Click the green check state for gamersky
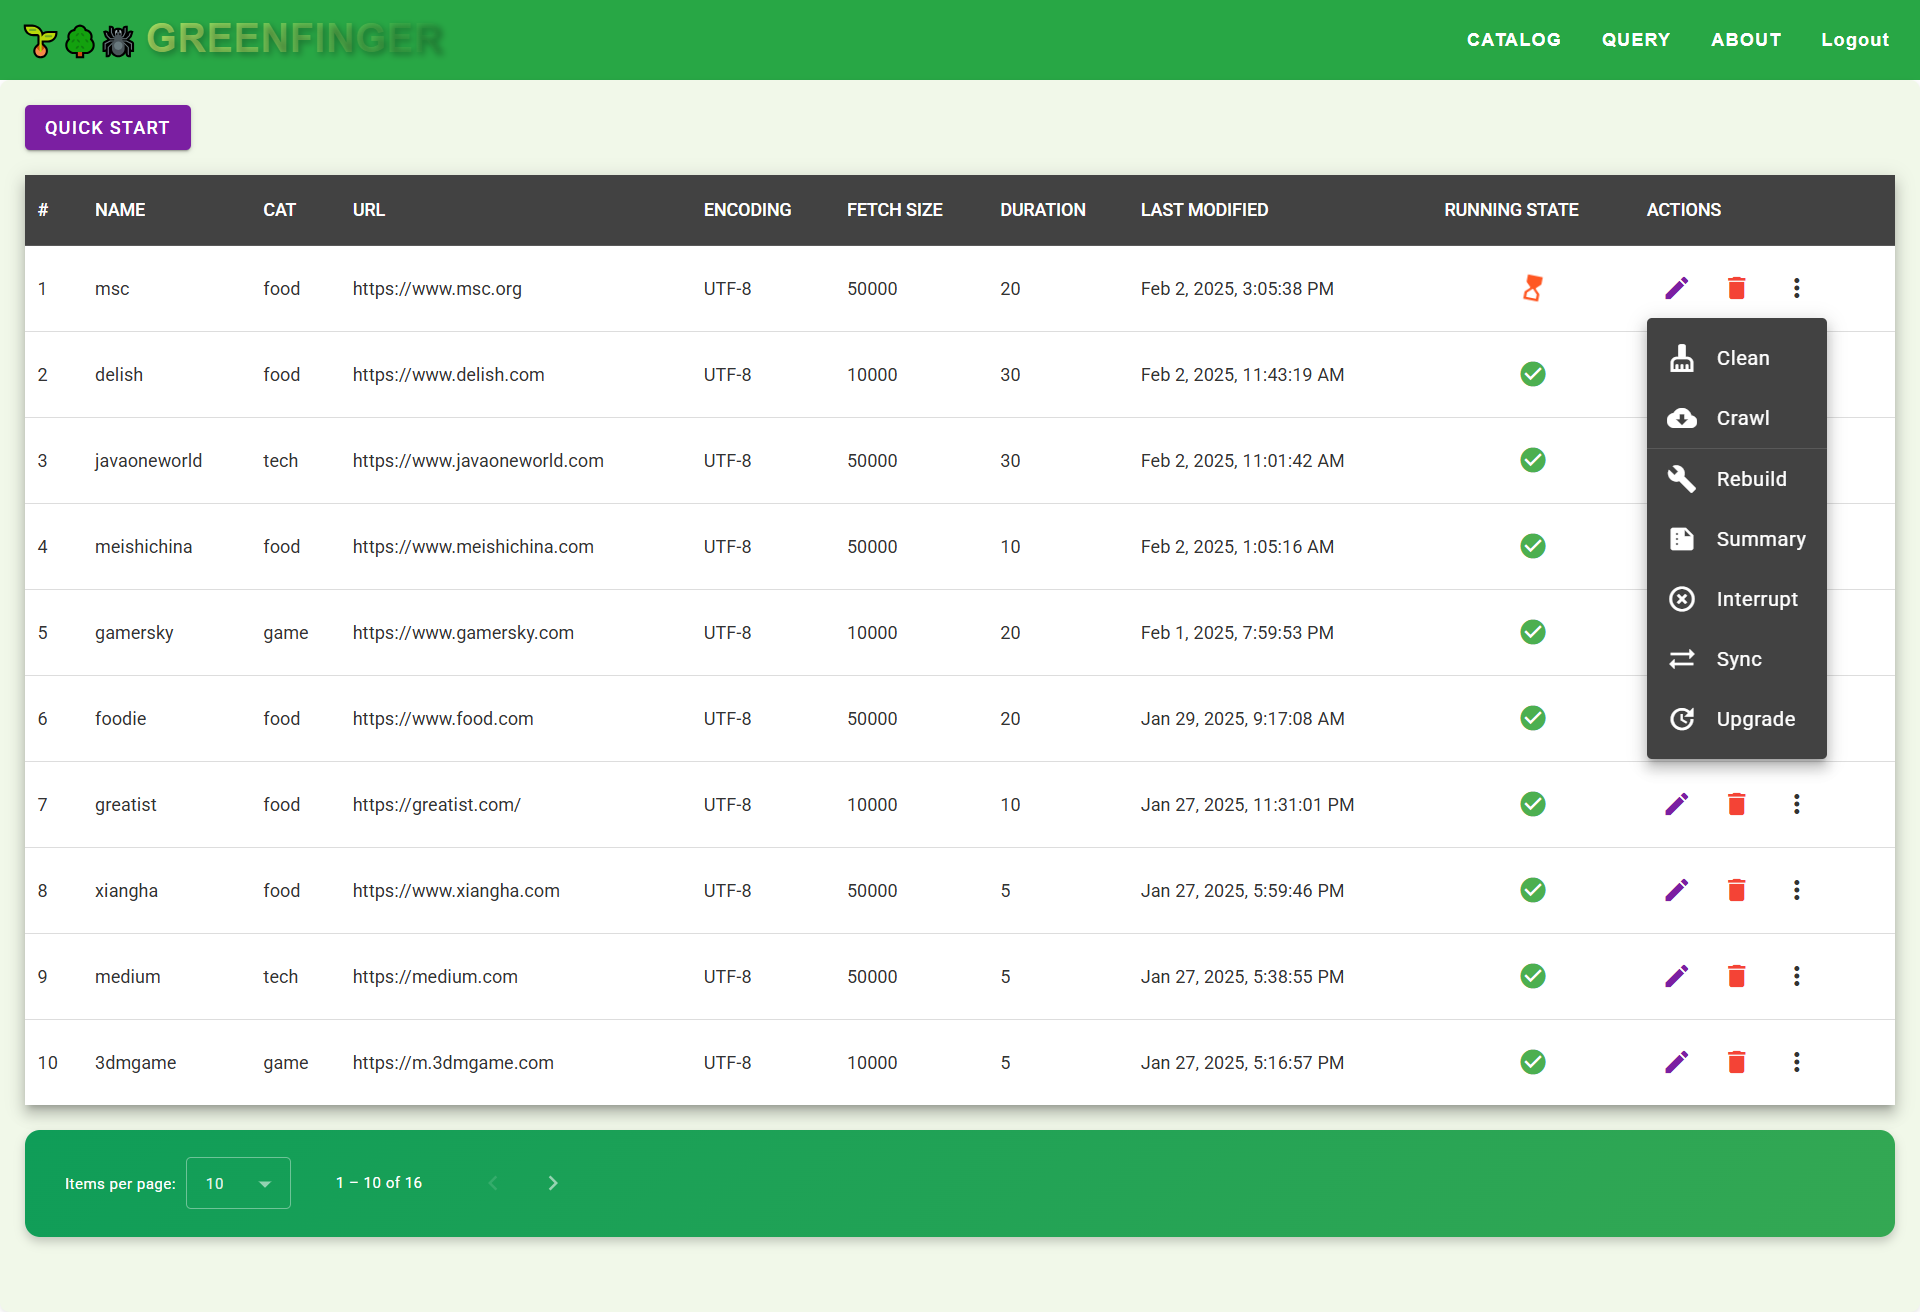Image resolution: width=1920 pixels, height=1312 pixels. point(1533,632)
